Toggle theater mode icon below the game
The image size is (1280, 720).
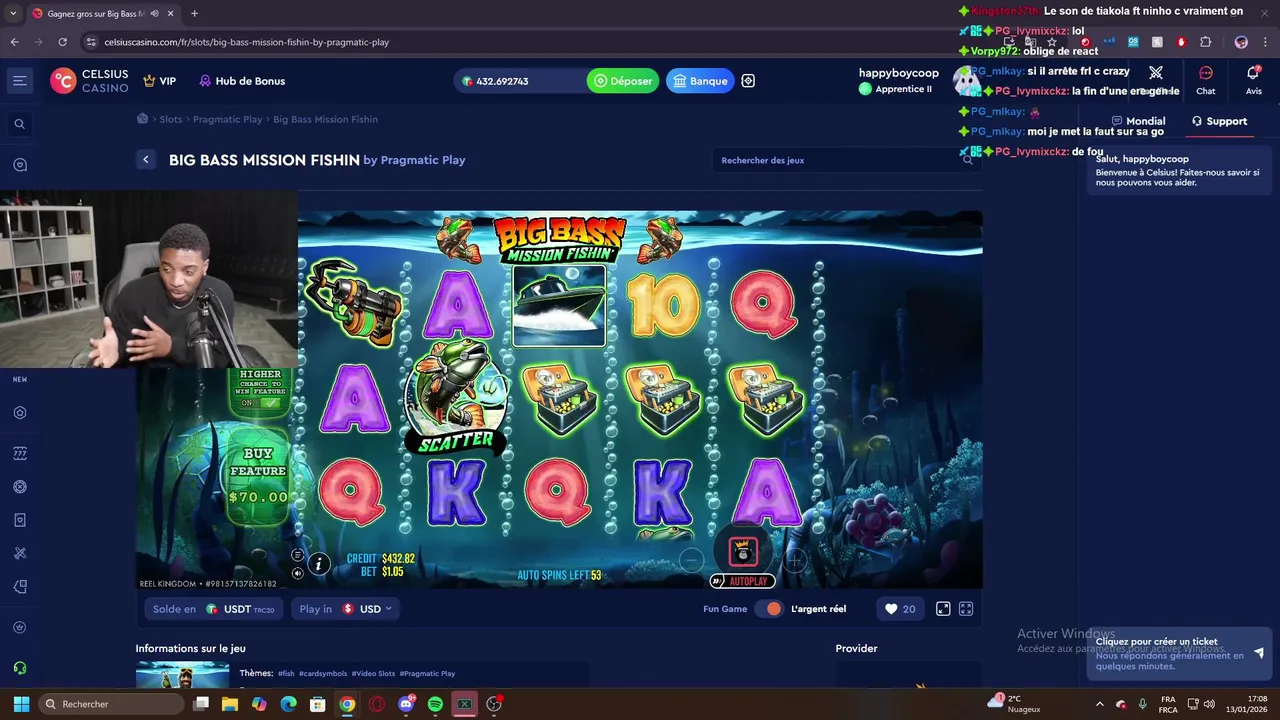[x=943, y=609]
